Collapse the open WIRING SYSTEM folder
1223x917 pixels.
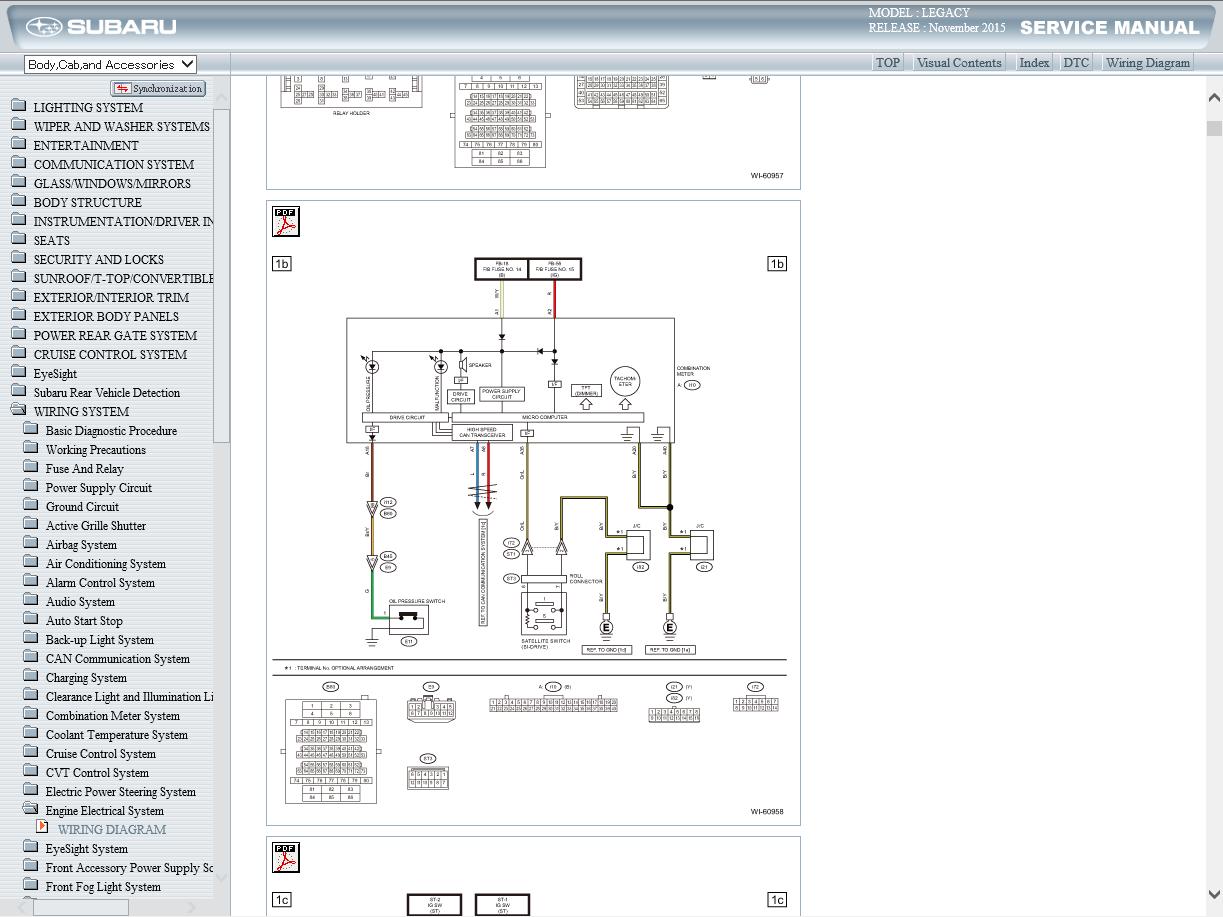pos(19,410)
